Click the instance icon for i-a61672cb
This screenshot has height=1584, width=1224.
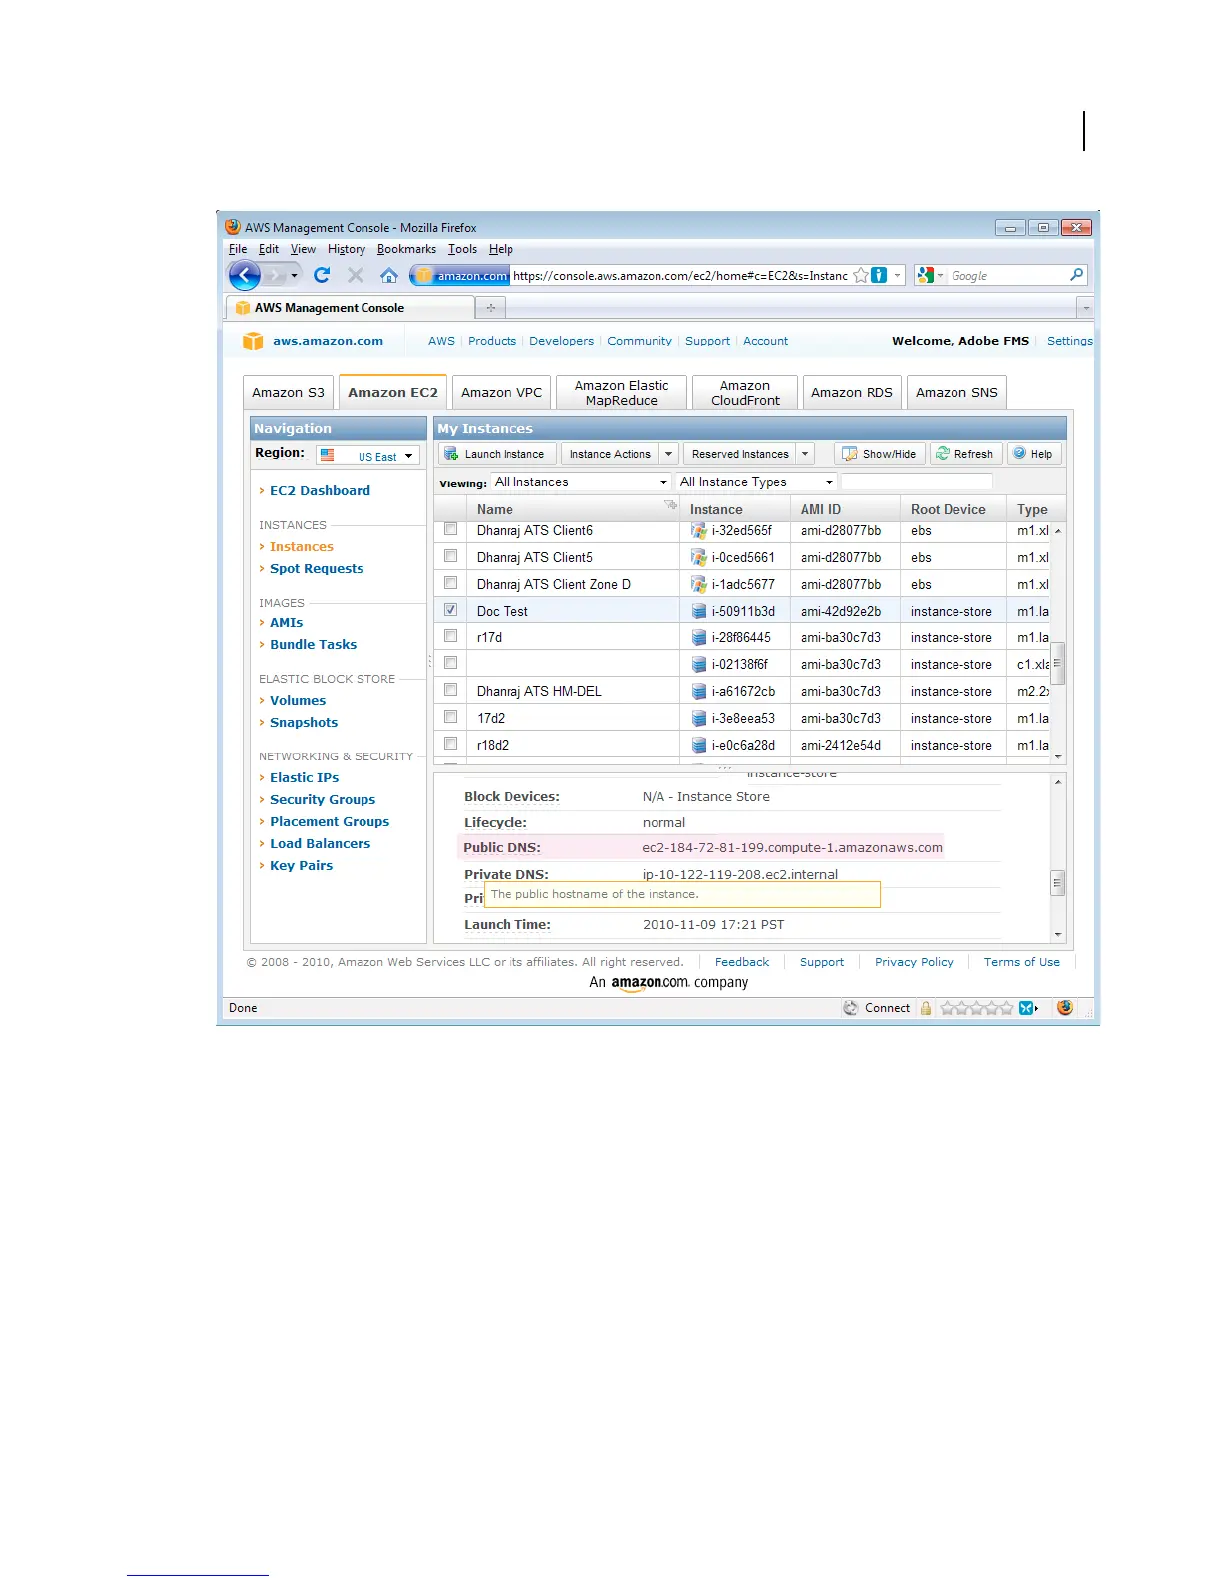[x=699, y=691]
